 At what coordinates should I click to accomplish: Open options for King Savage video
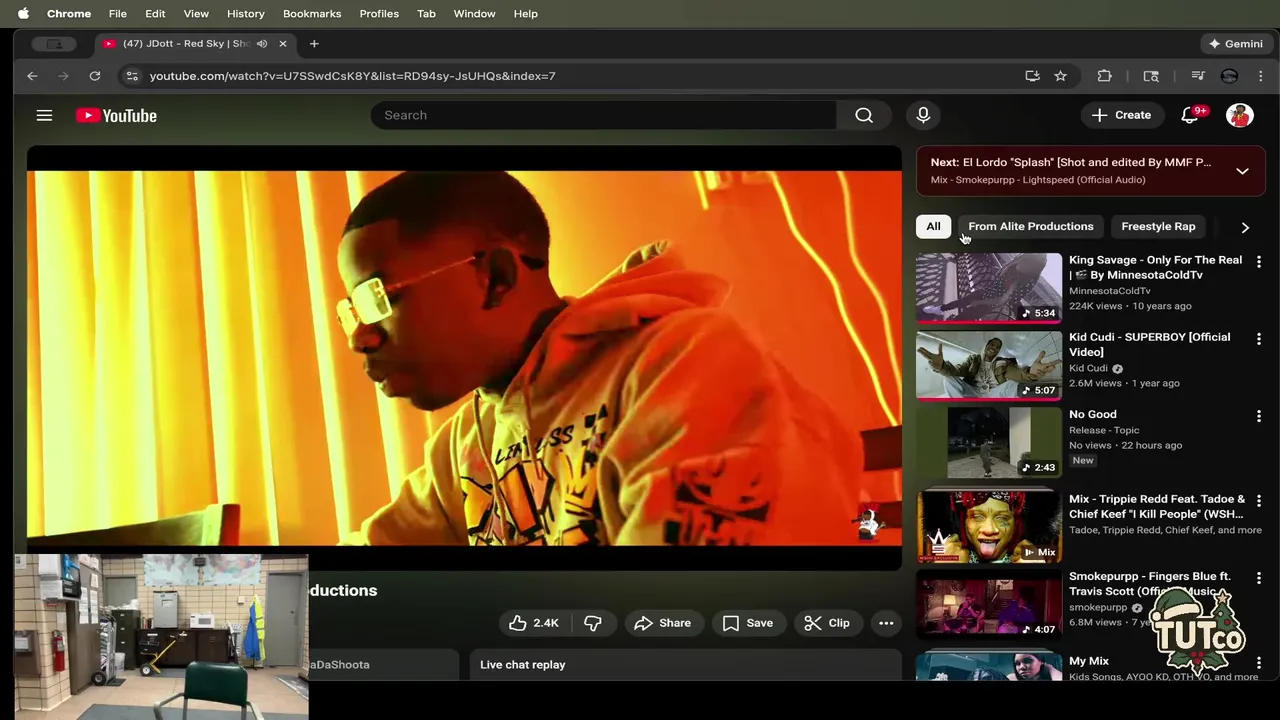coord(1259,262)
